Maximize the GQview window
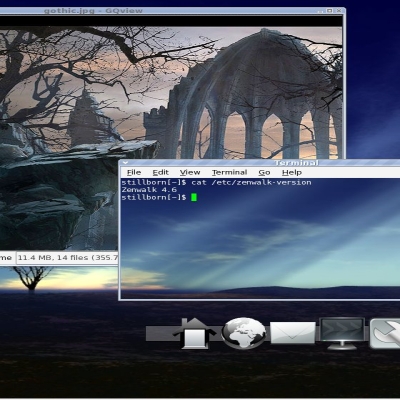400x400 pixels. coord(330,11)
